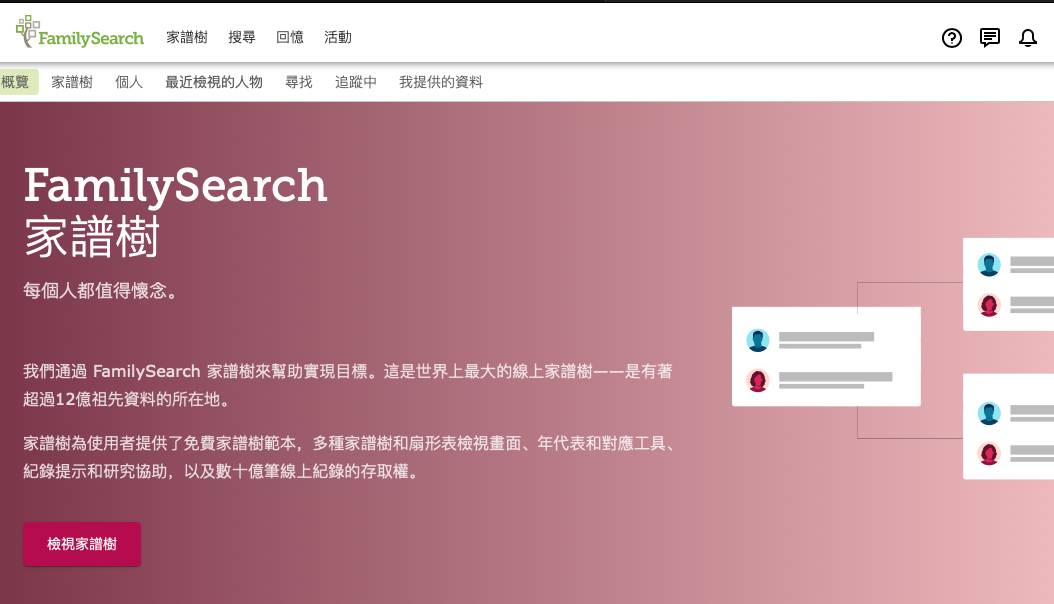The width and height of the screenshot is (1054, 604).
Task: Open the 搜尋 menu
Action: 241,38
